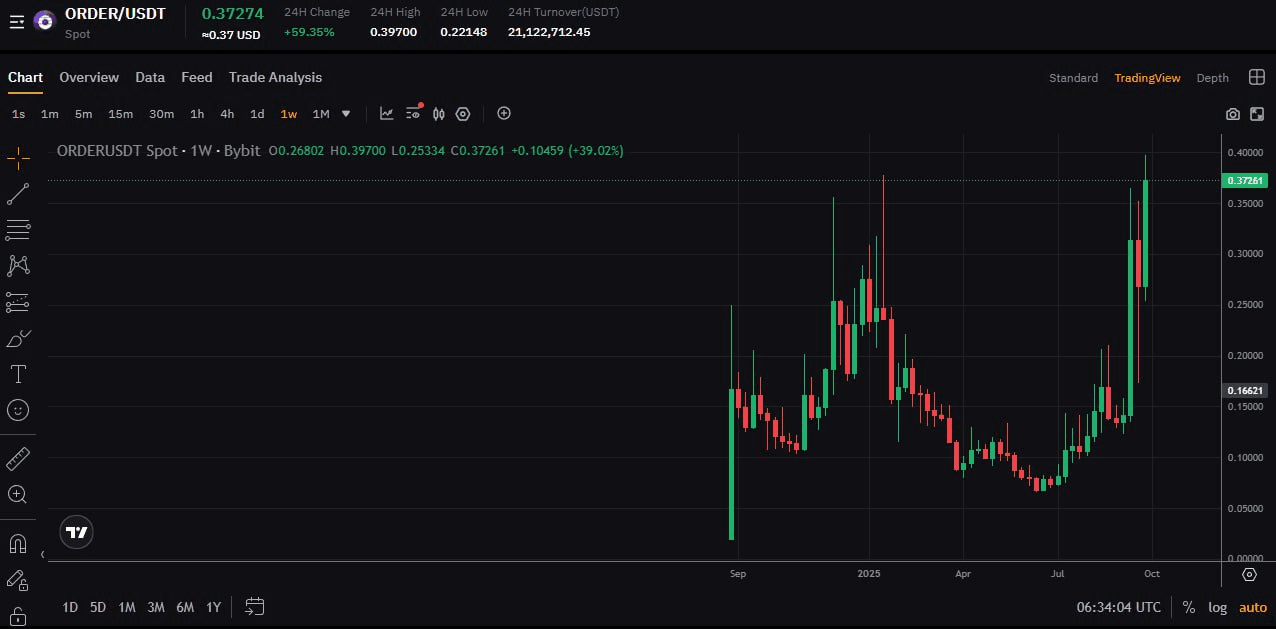Set the interval to 1m
Image resolution: width=1276 pixels, height=629 pixels.
[49, 114]
